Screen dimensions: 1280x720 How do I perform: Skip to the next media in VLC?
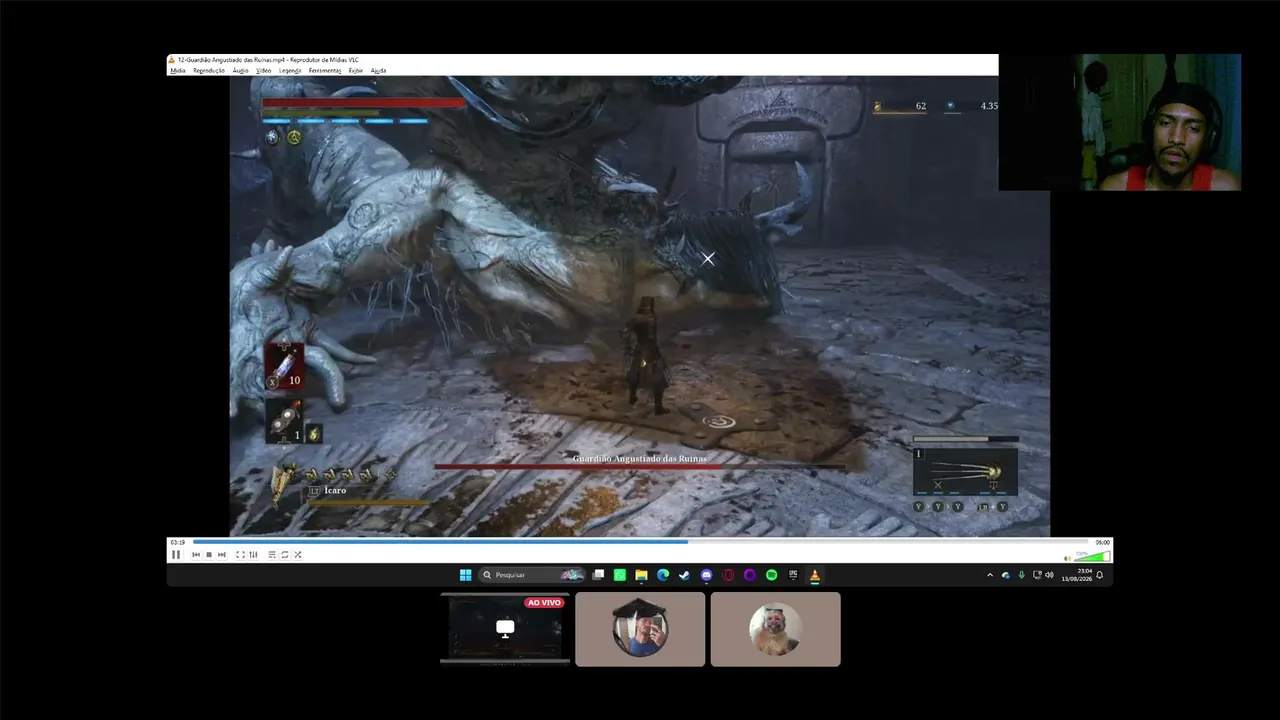tap(221, 555)
